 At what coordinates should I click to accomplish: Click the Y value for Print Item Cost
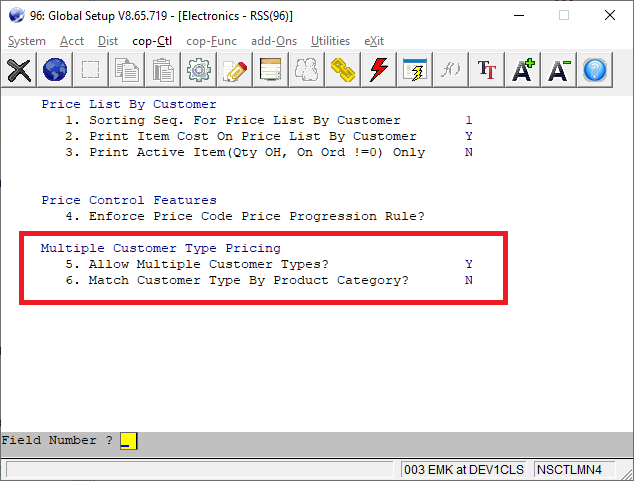coord(469,136)
